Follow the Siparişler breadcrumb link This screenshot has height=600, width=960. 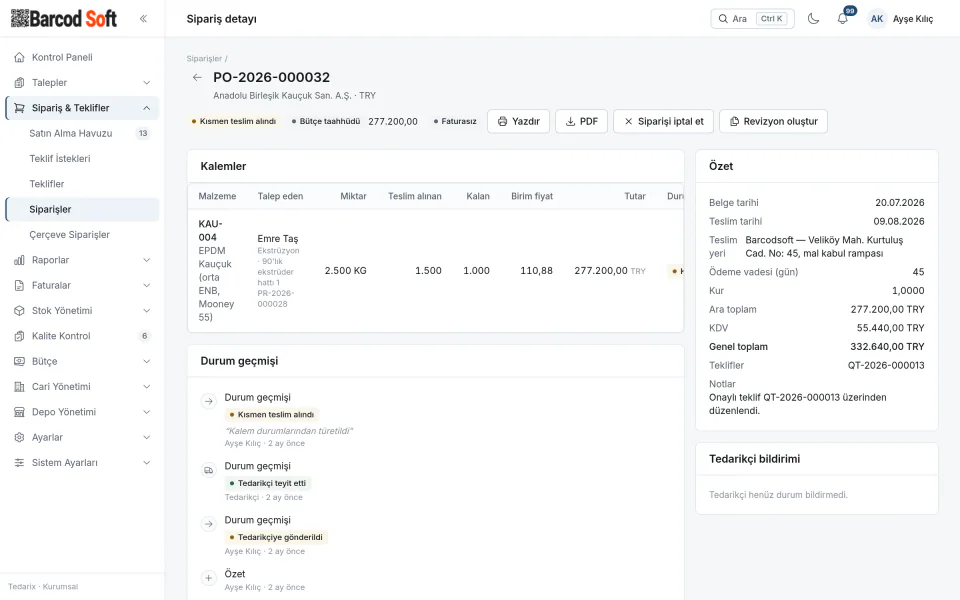click(x=204, y=59)
